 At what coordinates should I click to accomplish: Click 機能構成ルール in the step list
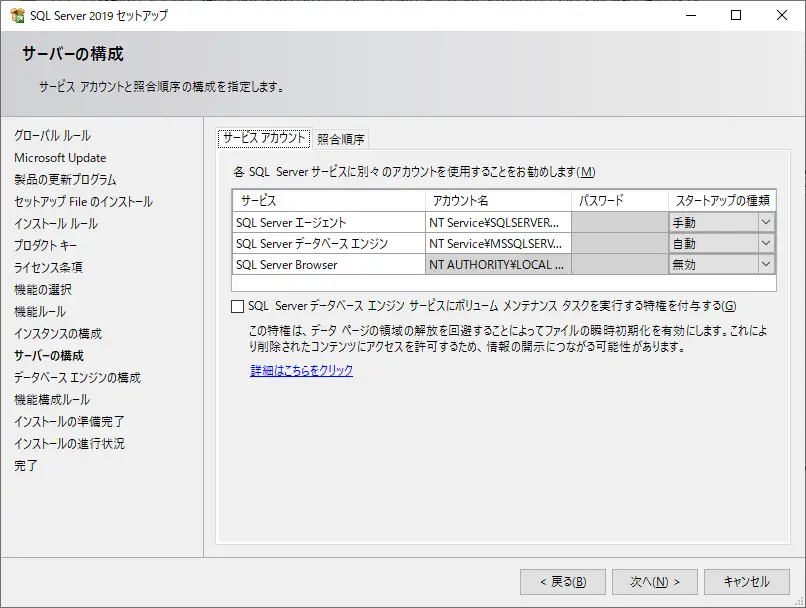52,400
